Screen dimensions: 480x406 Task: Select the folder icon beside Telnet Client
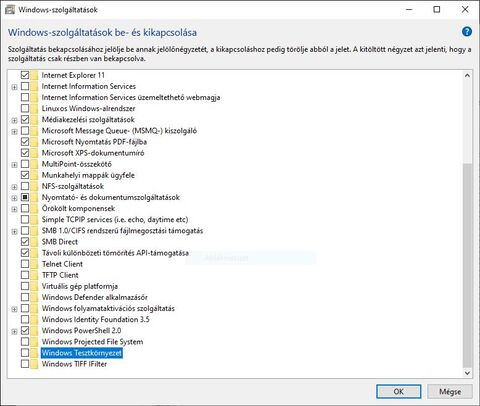coord(34,264)
